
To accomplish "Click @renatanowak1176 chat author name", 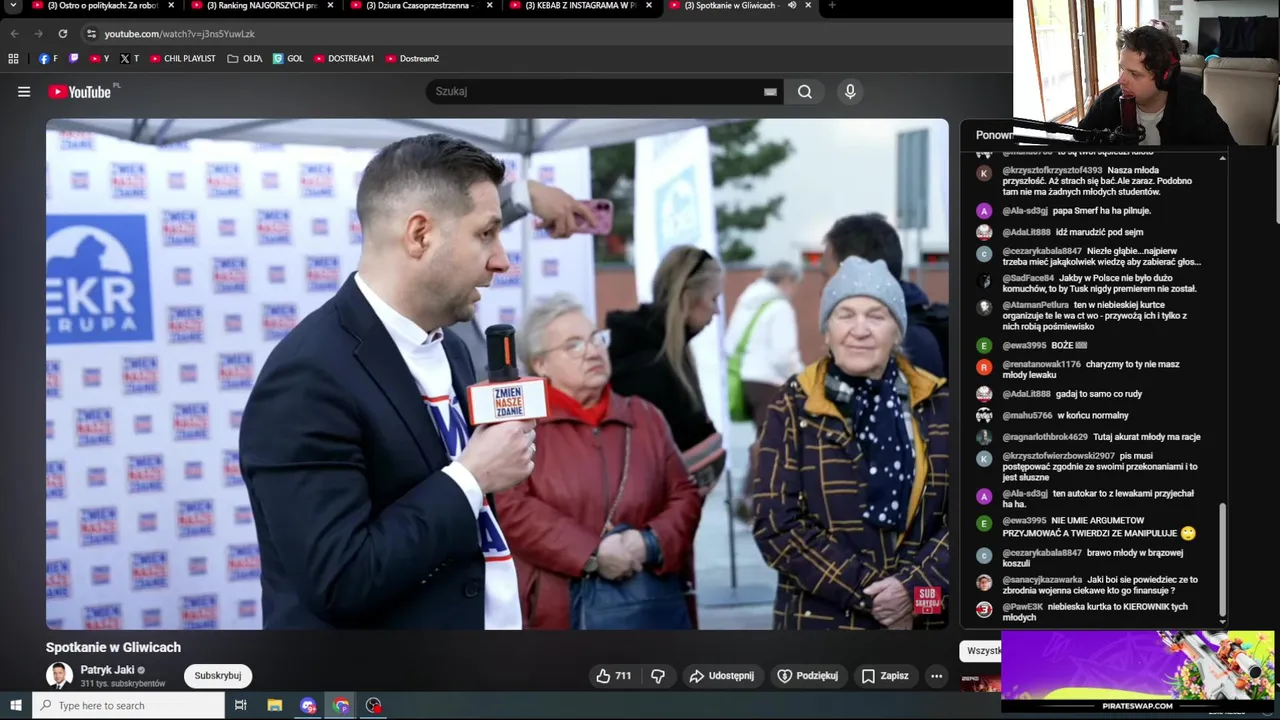I will click(1042, 365).
